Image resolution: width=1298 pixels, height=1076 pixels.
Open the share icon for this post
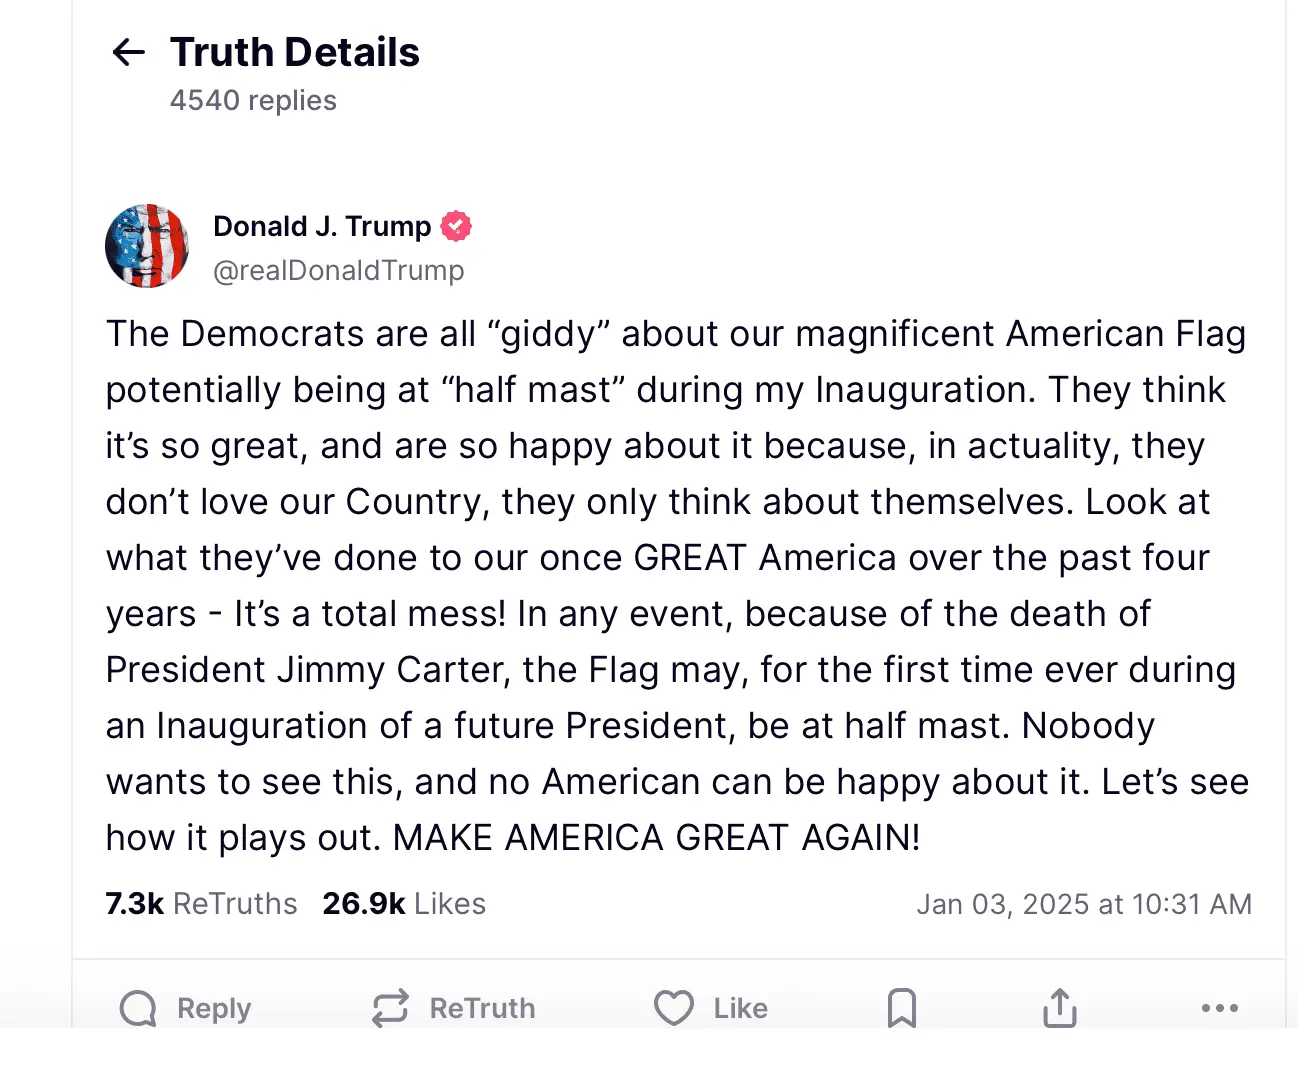tap(1060, 1008)
